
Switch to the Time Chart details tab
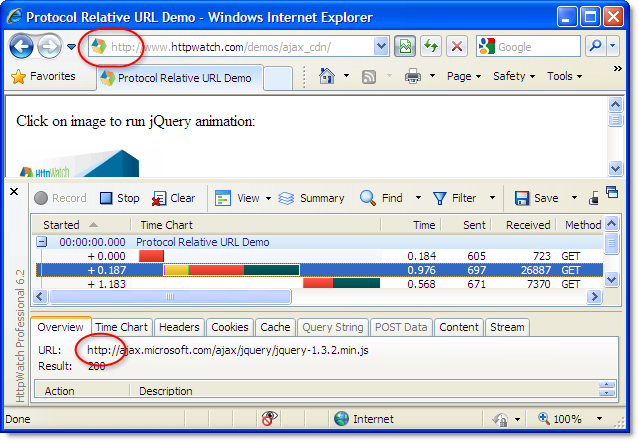tap(121, 327)
